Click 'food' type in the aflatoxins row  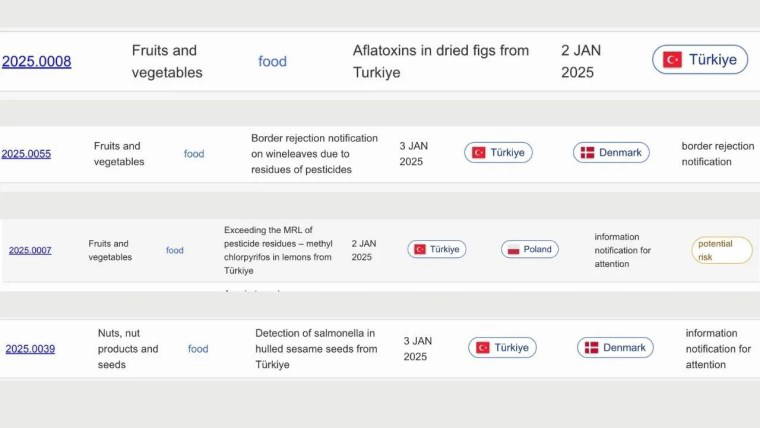(272, 61)
